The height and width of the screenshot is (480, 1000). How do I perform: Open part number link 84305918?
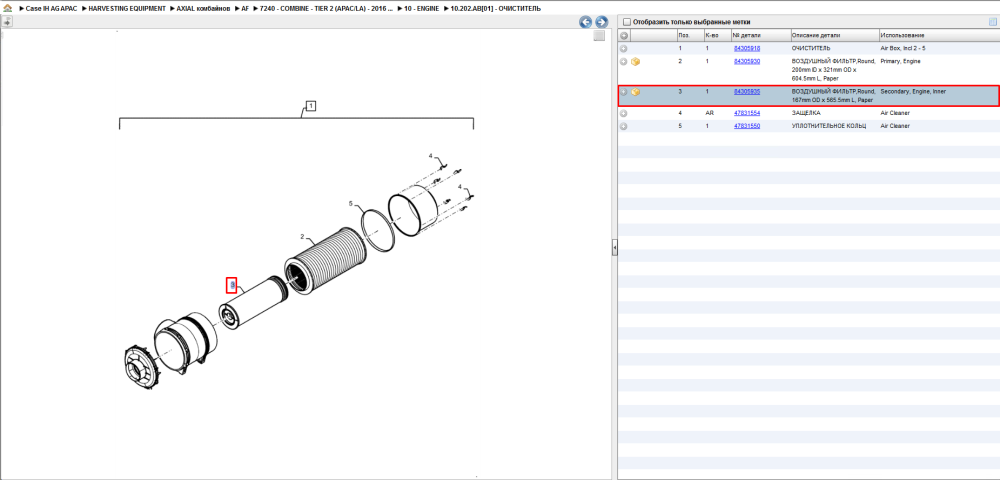point(747,48)
